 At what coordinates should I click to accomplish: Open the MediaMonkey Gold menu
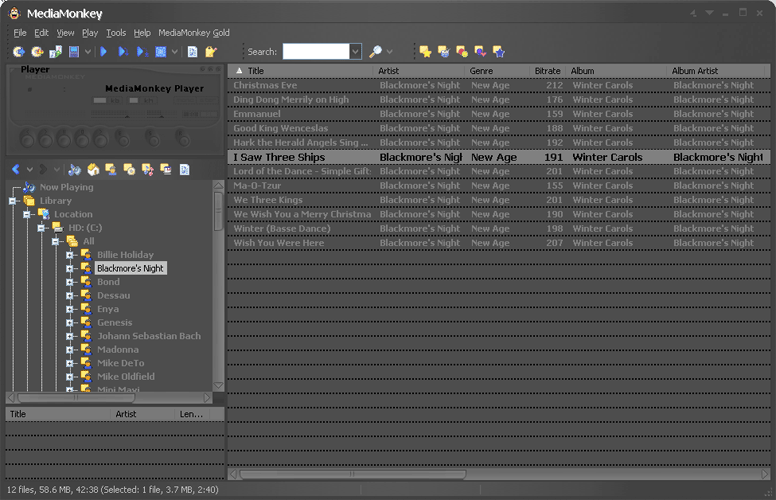[194, 33]
